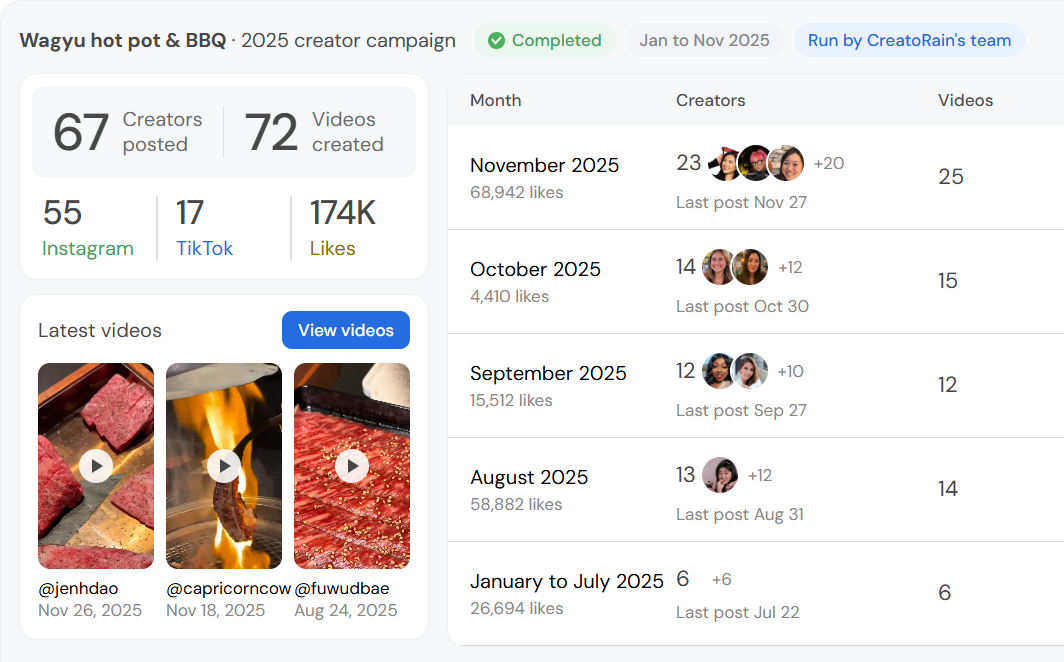Click the Wagyu hot pot & BBQ title

point(123,41)
